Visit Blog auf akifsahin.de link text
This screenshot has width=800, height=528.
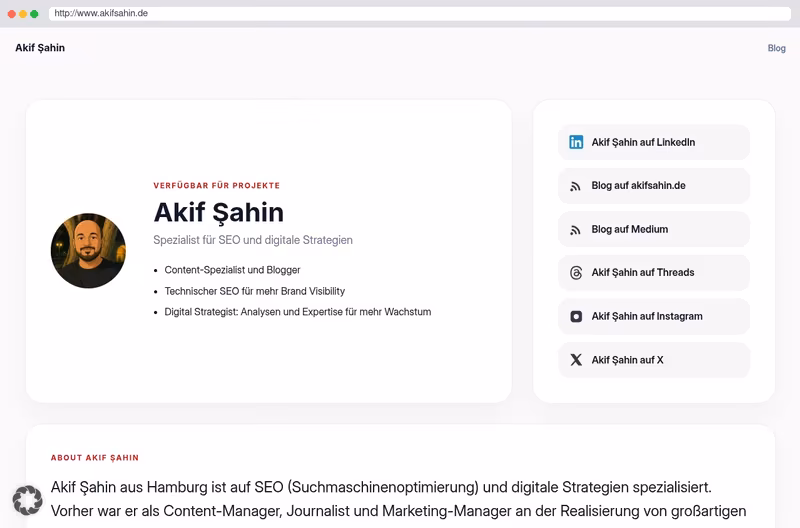(638, 186)
